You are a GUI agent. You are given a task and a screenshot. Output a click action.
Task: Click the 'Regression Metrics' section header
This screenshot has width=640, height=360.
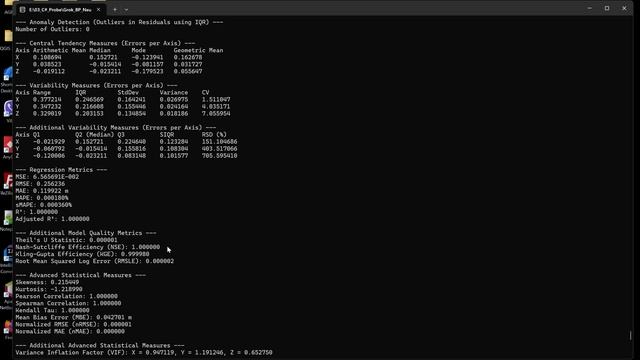pos(61,170)
